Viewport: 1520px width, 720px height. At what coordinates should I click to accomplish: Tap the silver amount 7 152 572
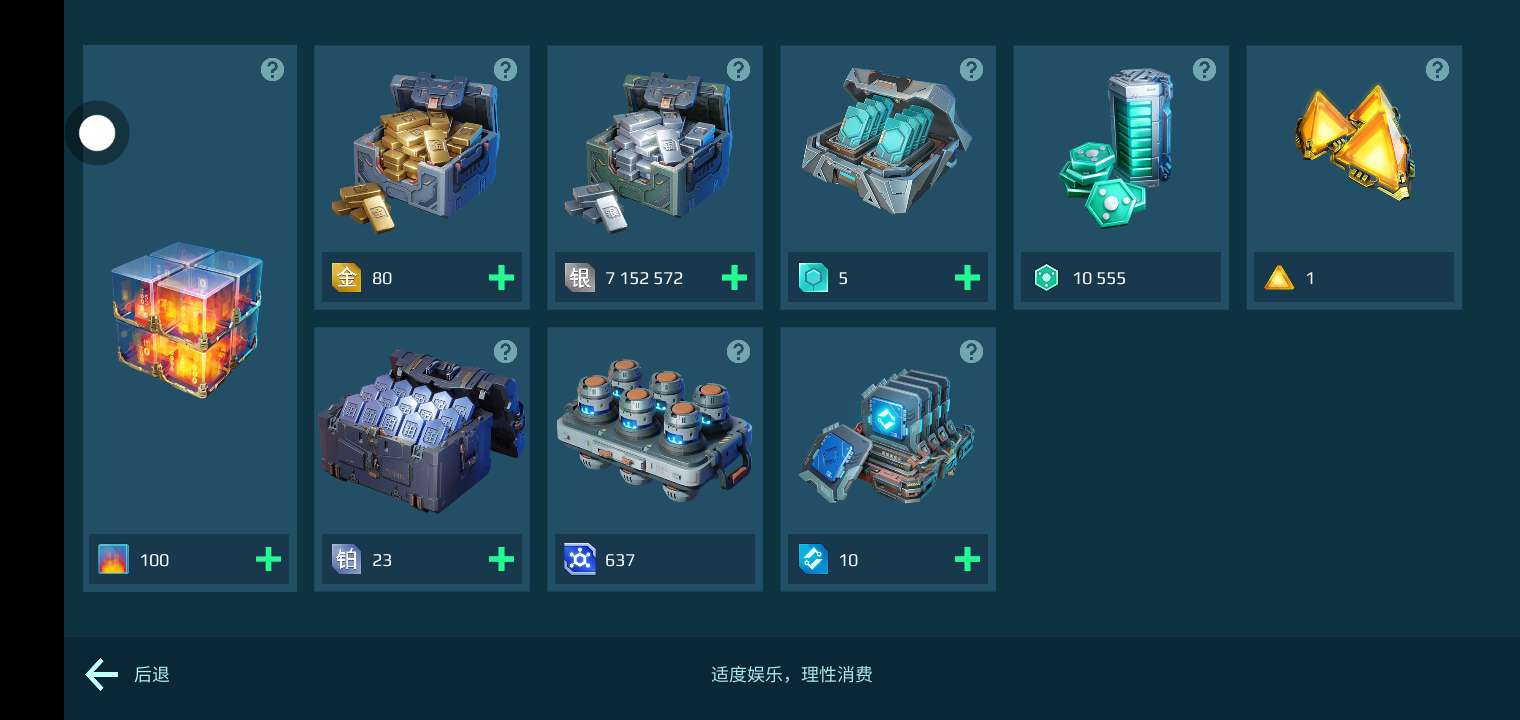pyautogui.click(x=644, y=278)
